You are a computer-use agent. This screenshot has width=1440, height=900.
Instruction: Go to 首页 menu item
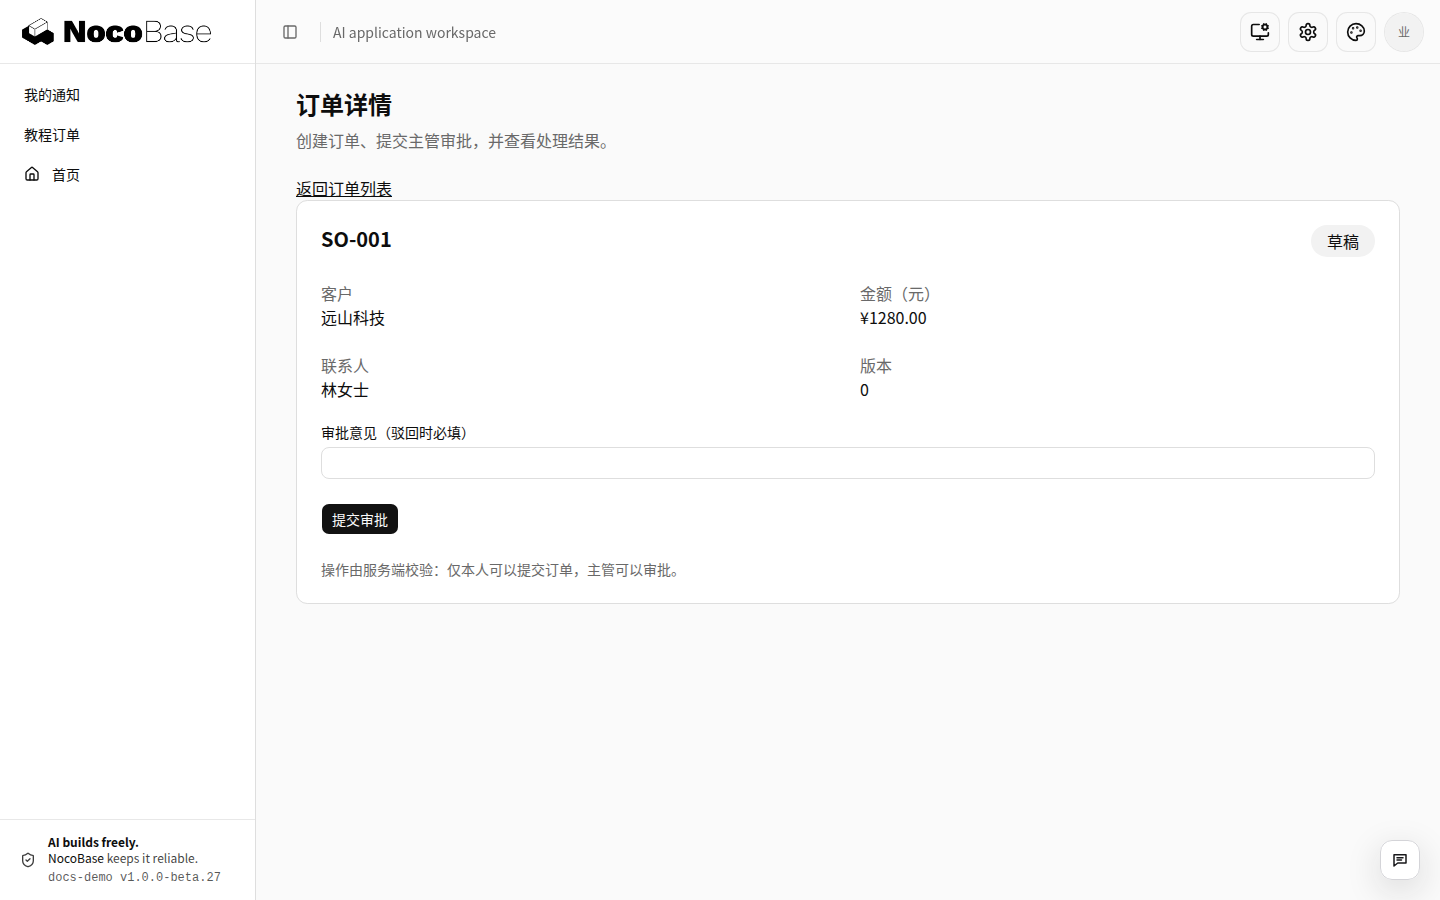click(66, 175)
